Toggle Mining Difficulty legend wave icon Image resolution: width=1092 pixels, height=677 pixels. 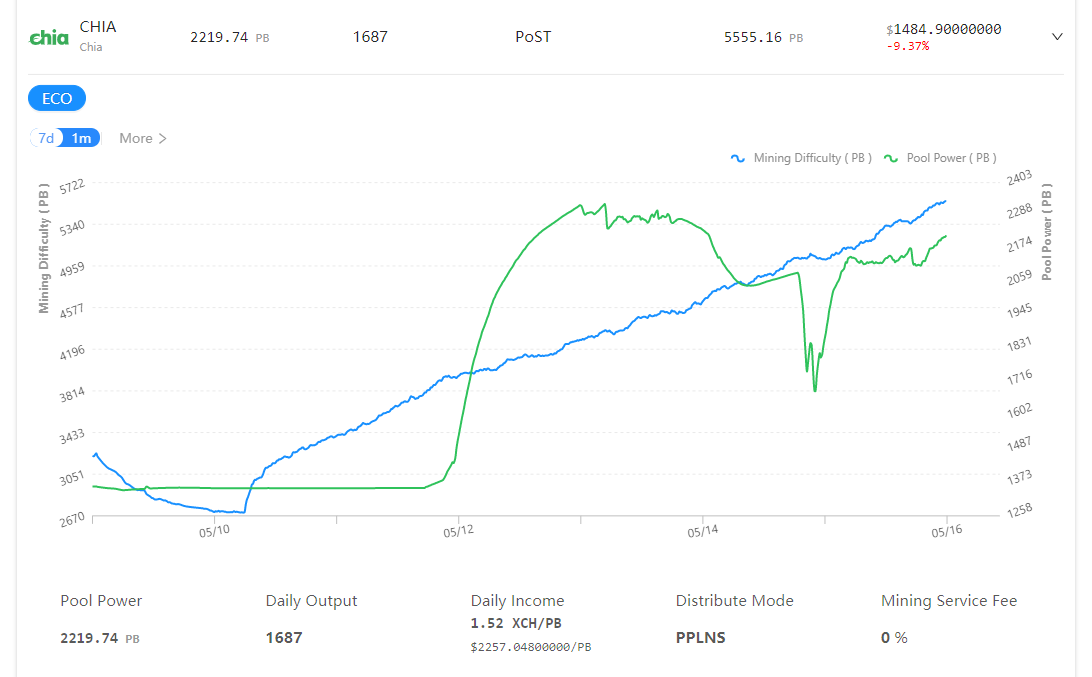[x=738, y=158]
